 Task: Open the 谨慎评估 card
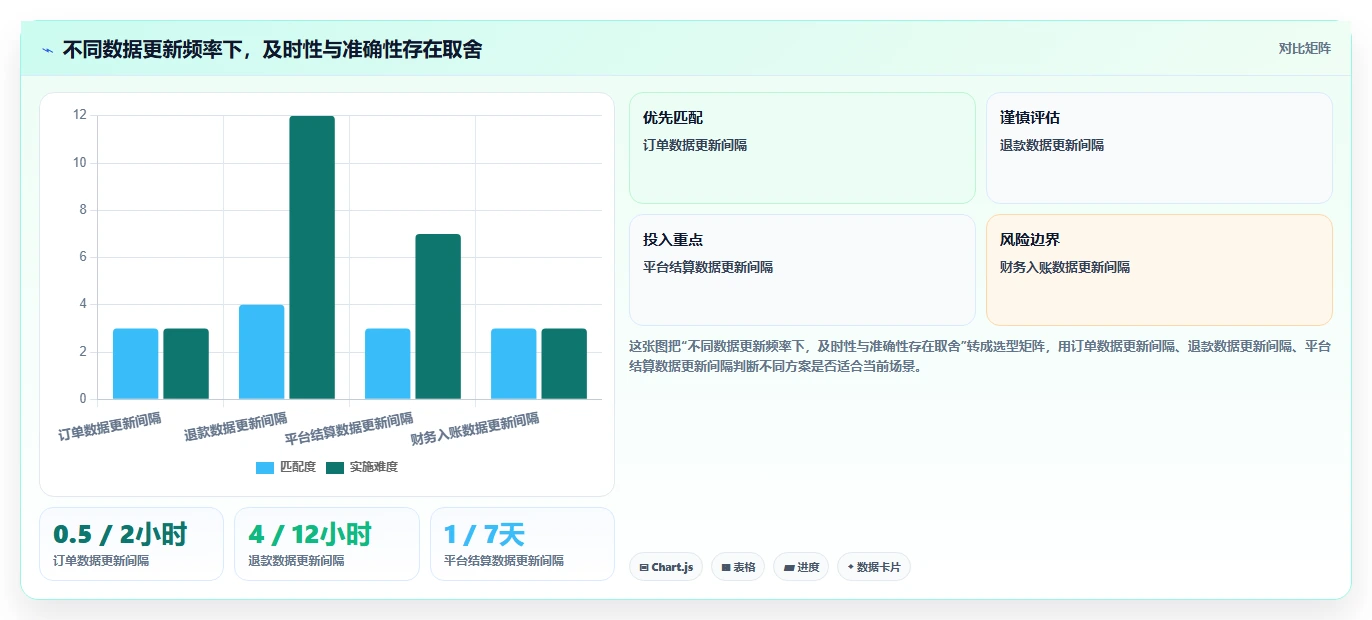coord(1159,148)
